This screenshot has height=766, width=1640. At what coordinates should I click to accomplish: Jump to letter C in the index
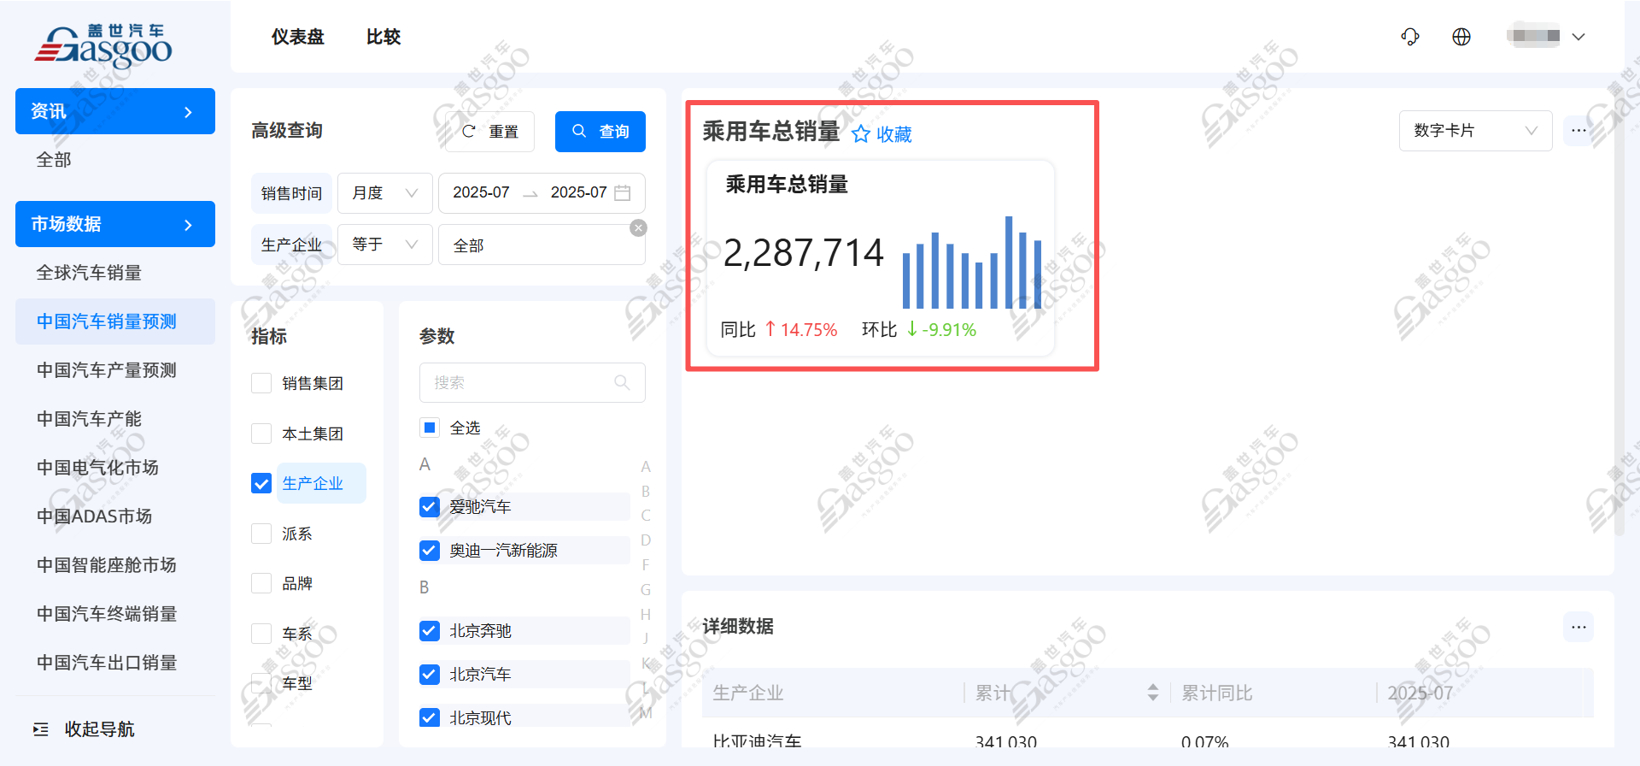tap(646, 516)
